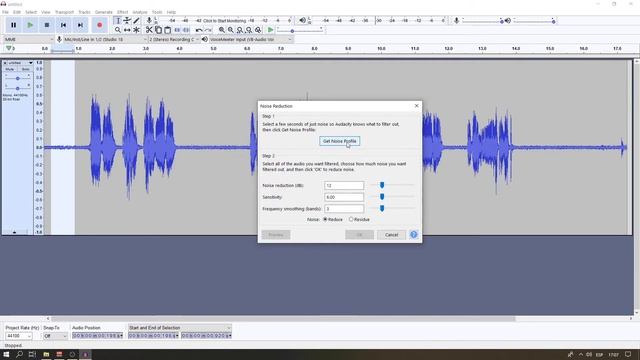Open the File menu
640x360 pixels.
5,12
